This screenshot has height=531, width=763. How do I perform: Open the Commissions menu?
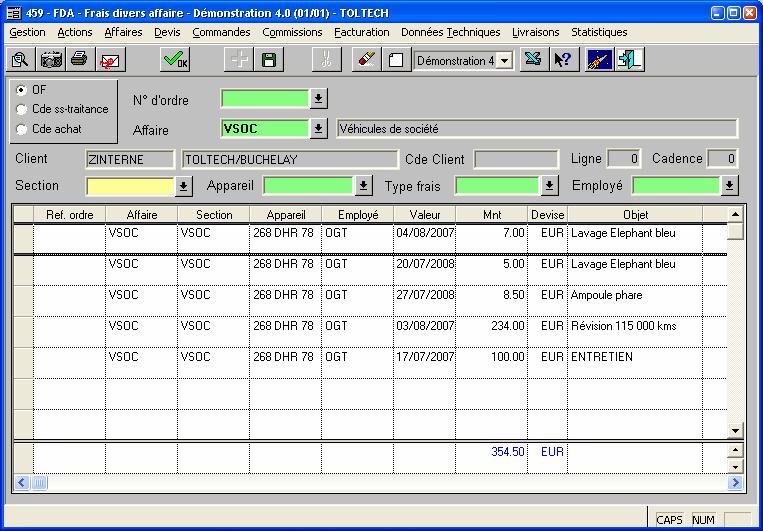coord(292,33)
